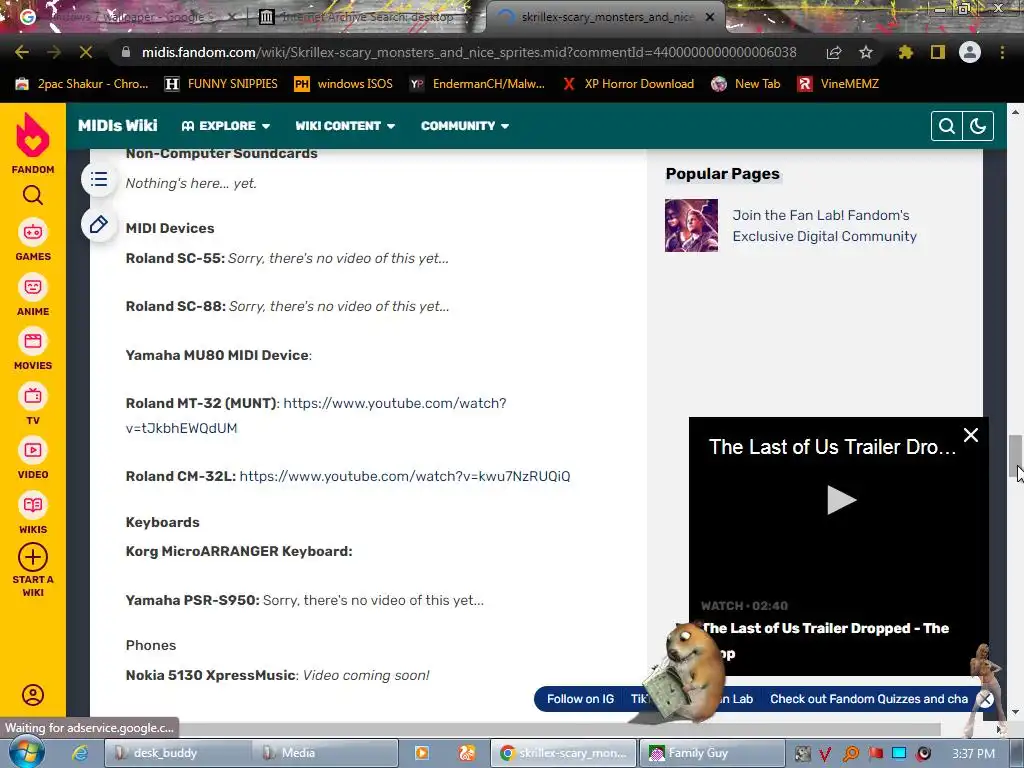Viewport: 1024px width, 768px height.
Task: Switch to the Google wallpaper search tab
Action: [x=131, y=17]
